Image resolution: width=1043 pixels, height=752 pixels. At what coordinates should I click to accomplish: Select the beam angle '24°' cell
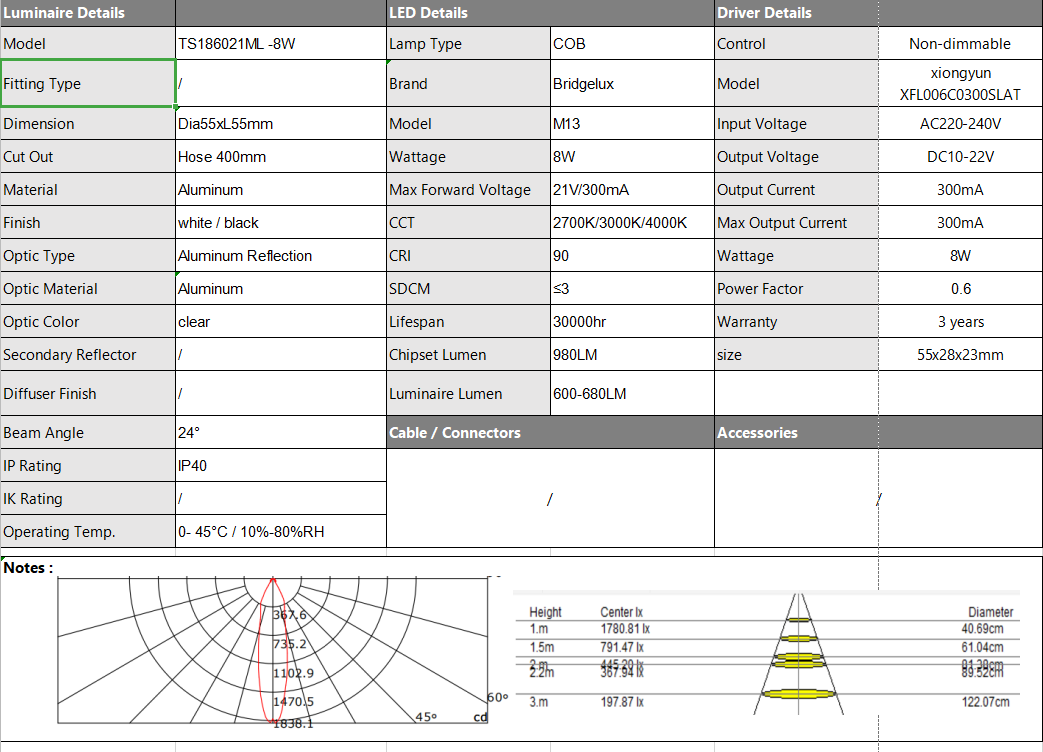click(x=281, y=433)
